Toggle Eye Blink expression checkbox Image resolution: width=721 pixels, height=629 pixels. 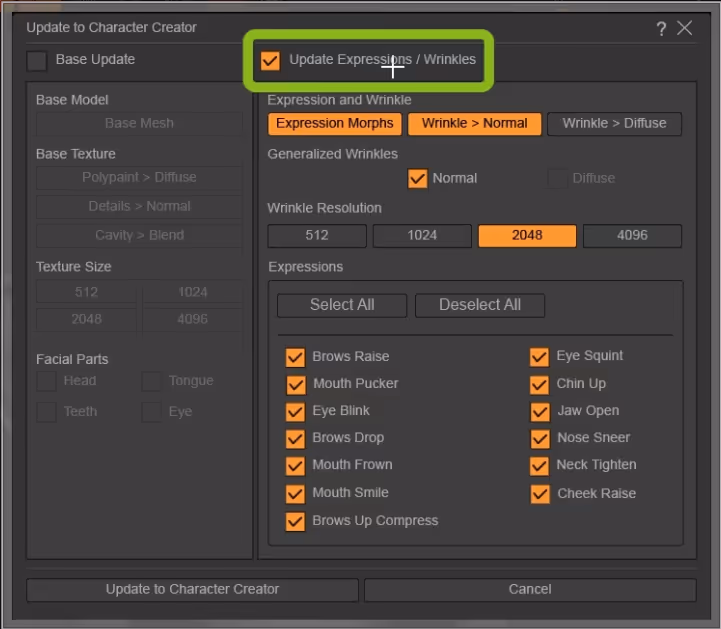(x=295, y=412)
